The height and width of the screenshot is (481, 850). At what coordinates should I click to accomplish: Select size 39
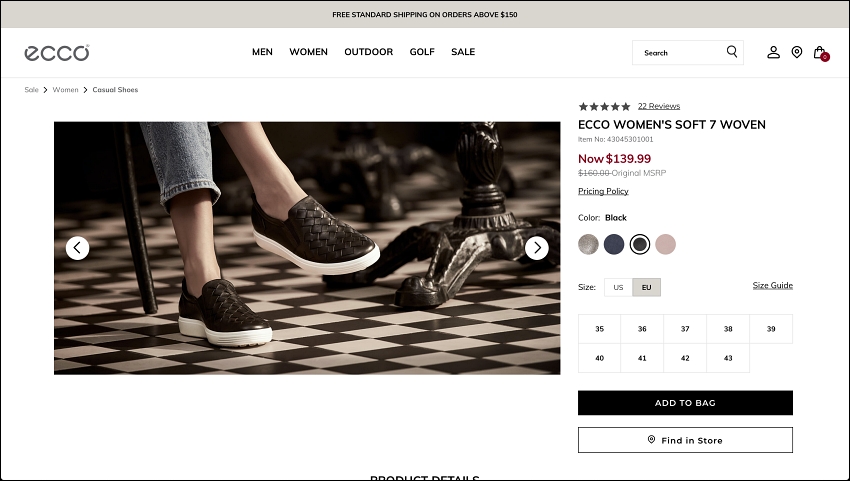point(771,329)
